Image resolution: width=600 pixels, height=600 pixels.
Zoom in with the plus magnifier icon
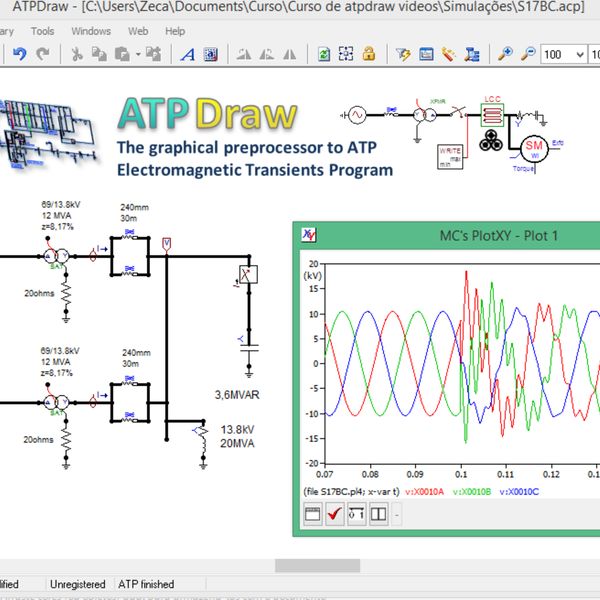[505, 54]
